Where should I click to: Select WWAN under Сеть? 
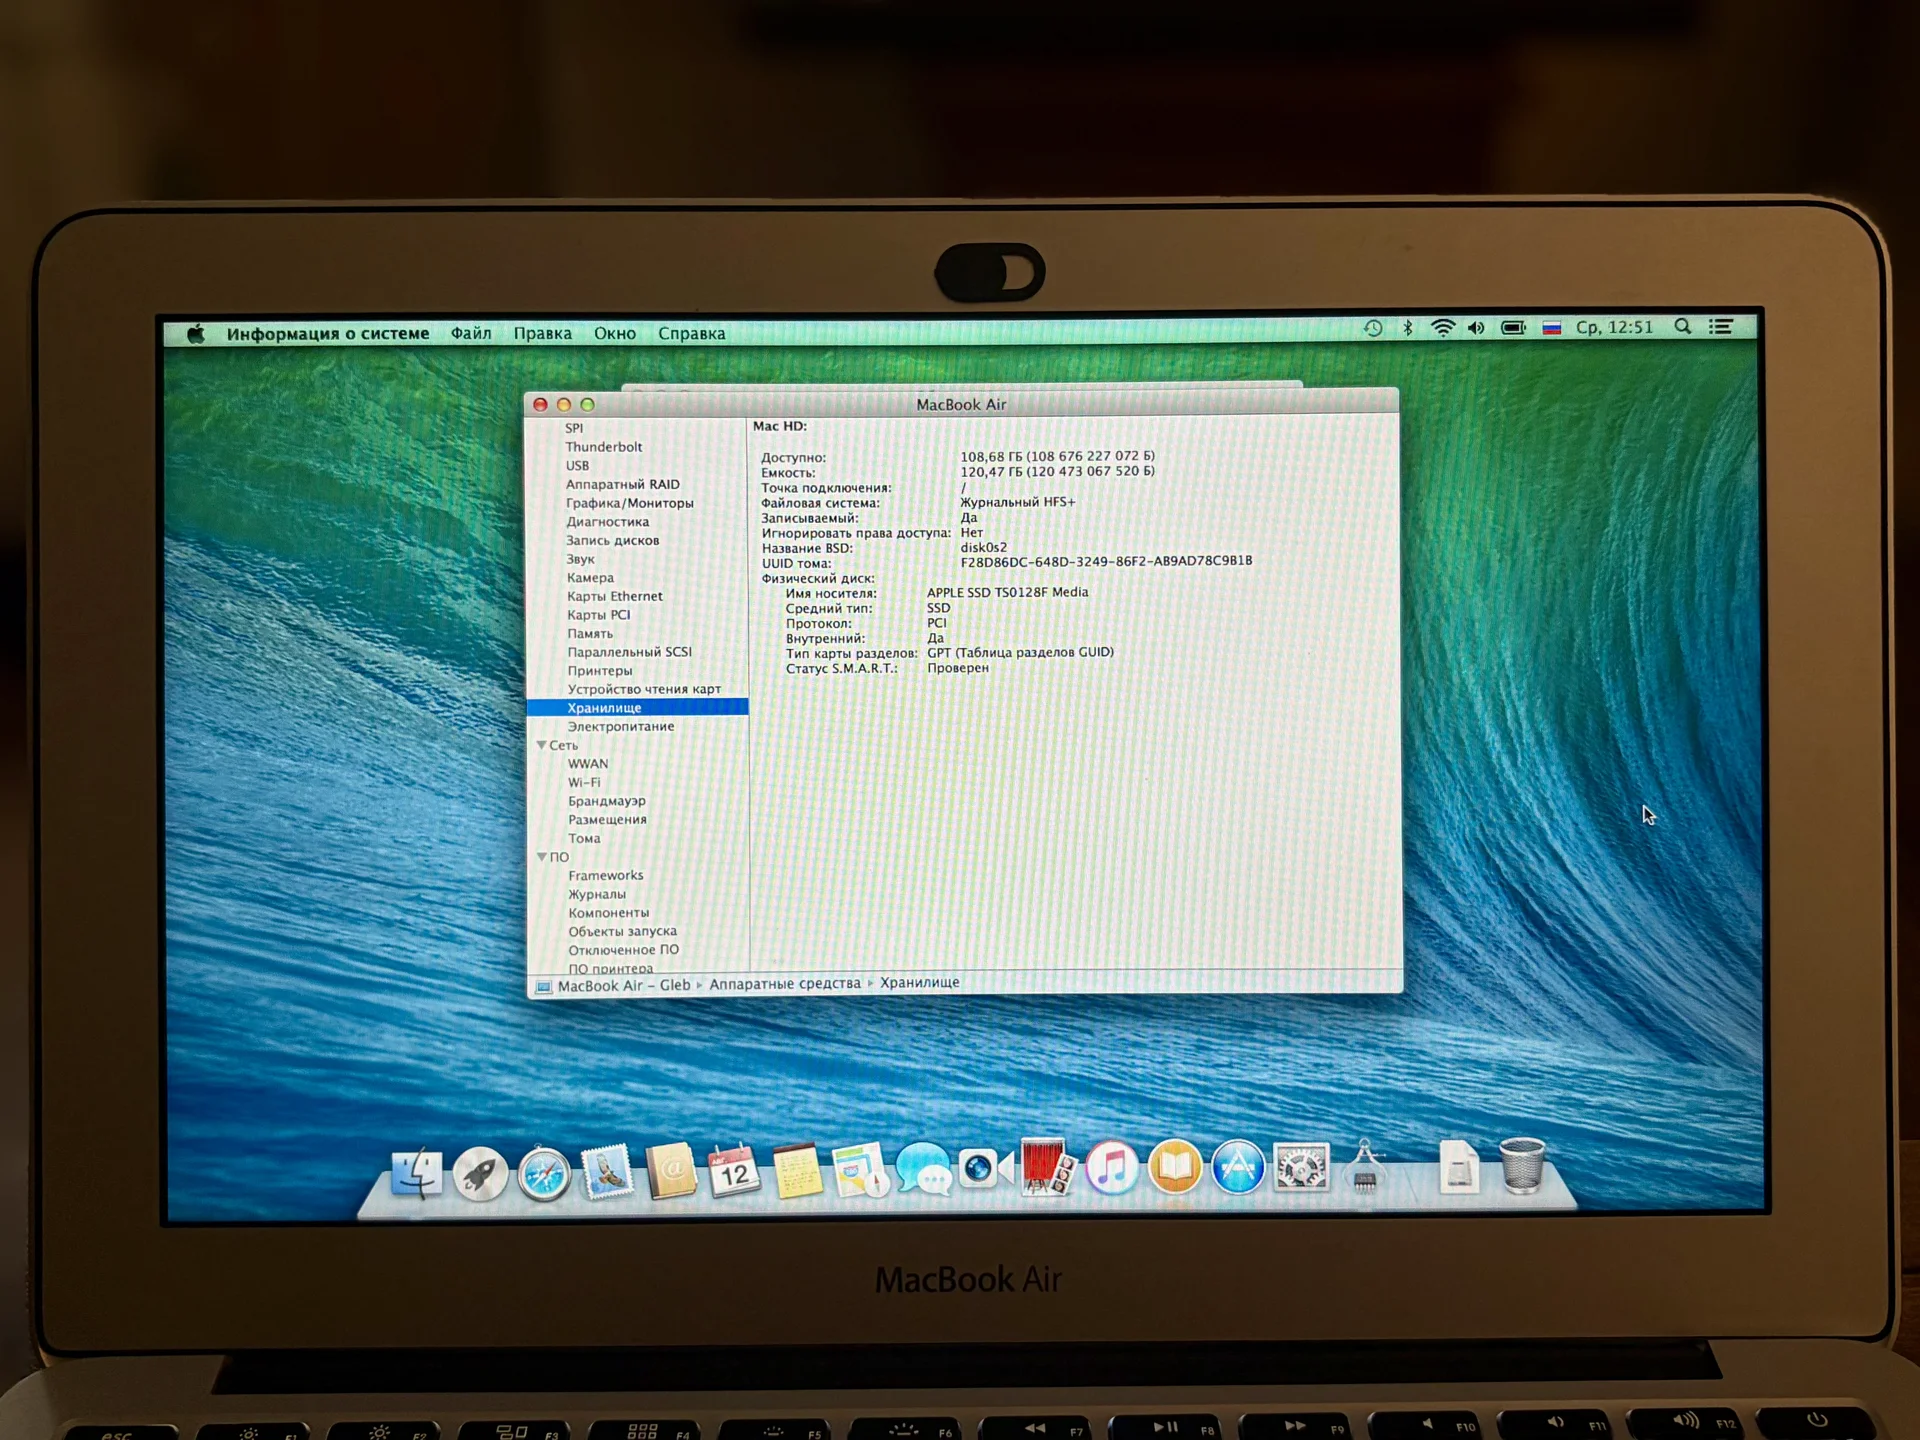[x=588, y=763]
